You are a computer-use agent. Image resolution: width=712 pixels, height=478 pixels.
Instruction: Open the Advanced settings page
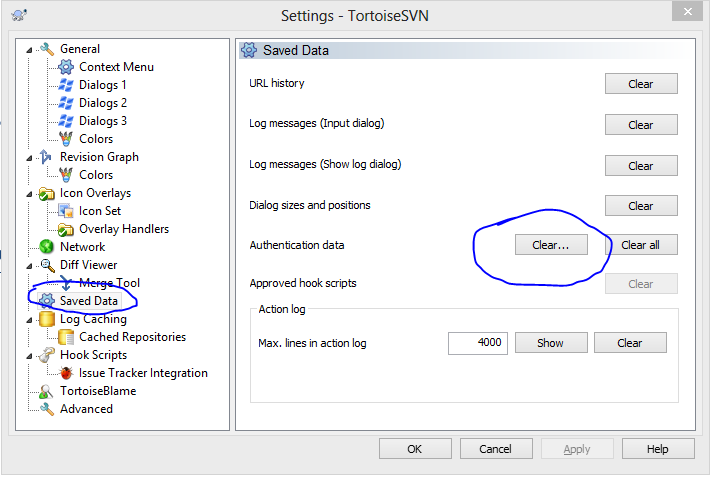(x=86, y=409)
